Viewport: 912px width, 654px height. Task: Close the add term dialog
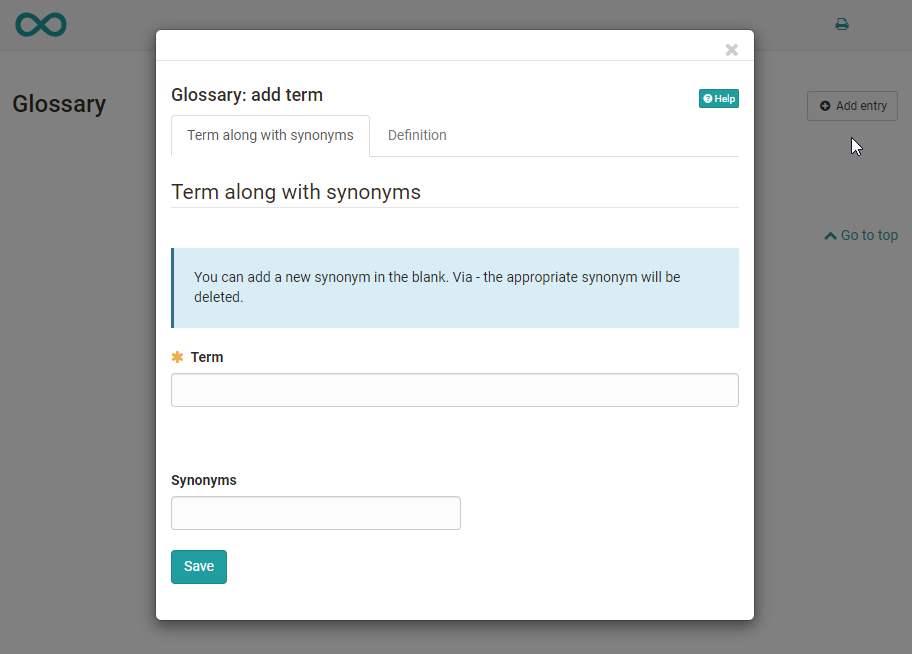point(731,49)
